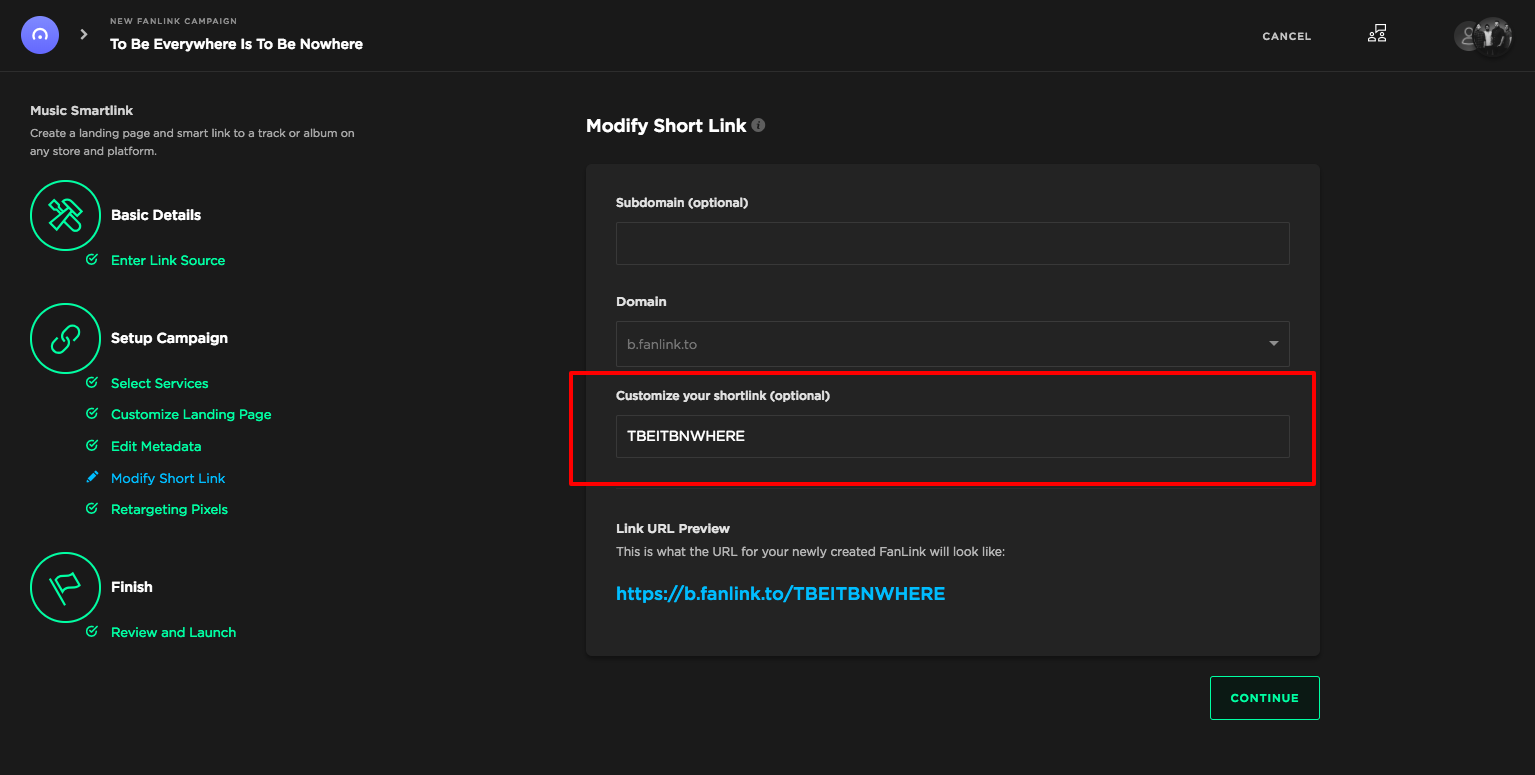Click the Basic Details section heading

tap(156, 215)
